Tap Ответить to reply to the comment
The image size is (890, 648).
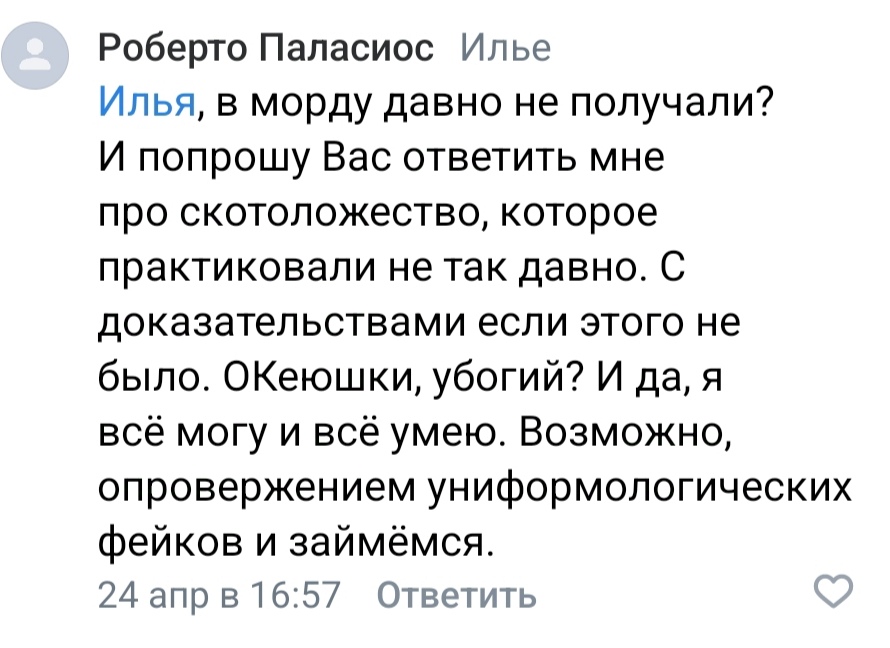tap(457, 595)
